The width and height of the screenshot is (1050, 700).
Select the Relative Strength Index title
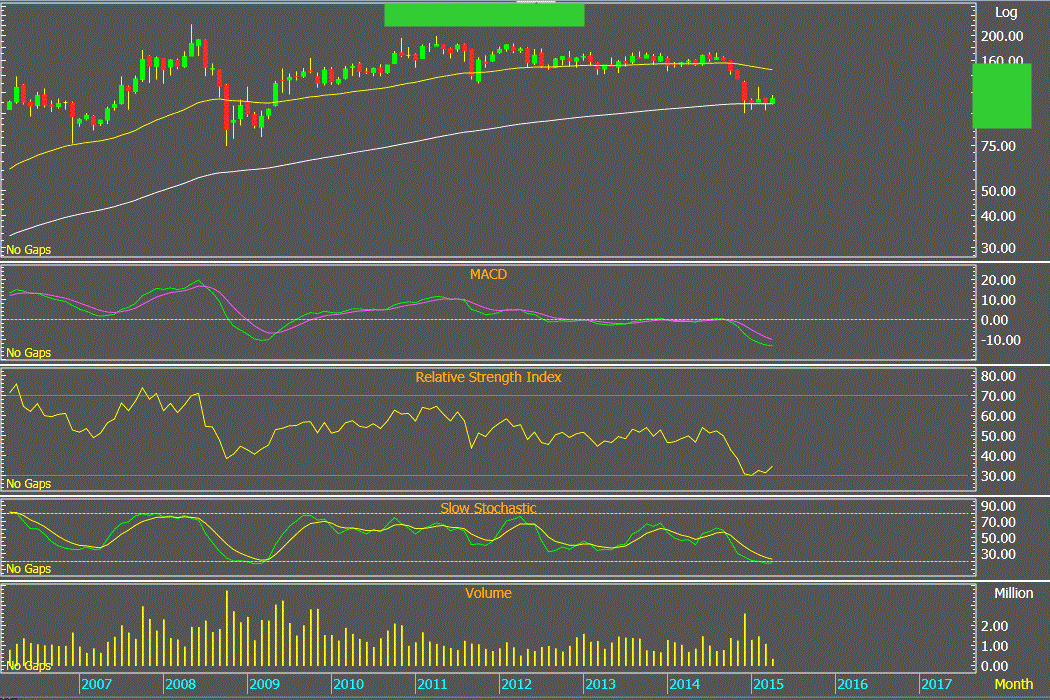(x=488, y=377)
